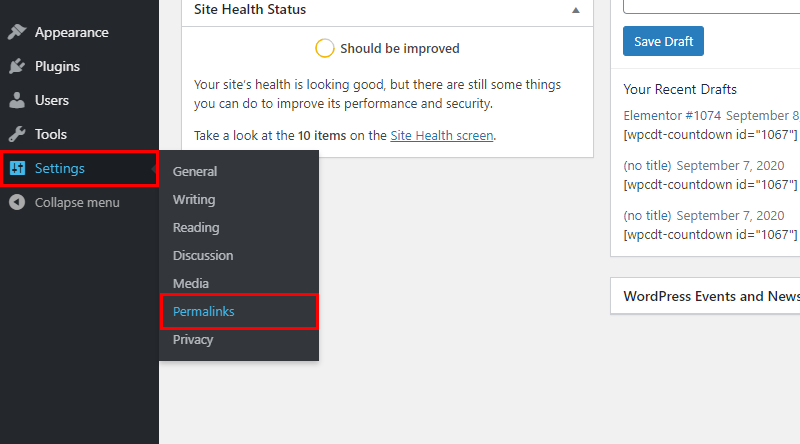
Task: Click the Plugins plug icon
Action: click(17, 66)
